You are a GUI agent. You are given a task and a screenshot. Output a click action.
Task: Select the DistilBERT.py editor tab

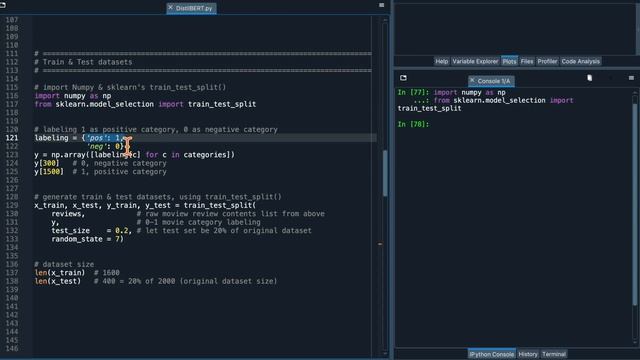pos(191,8)
